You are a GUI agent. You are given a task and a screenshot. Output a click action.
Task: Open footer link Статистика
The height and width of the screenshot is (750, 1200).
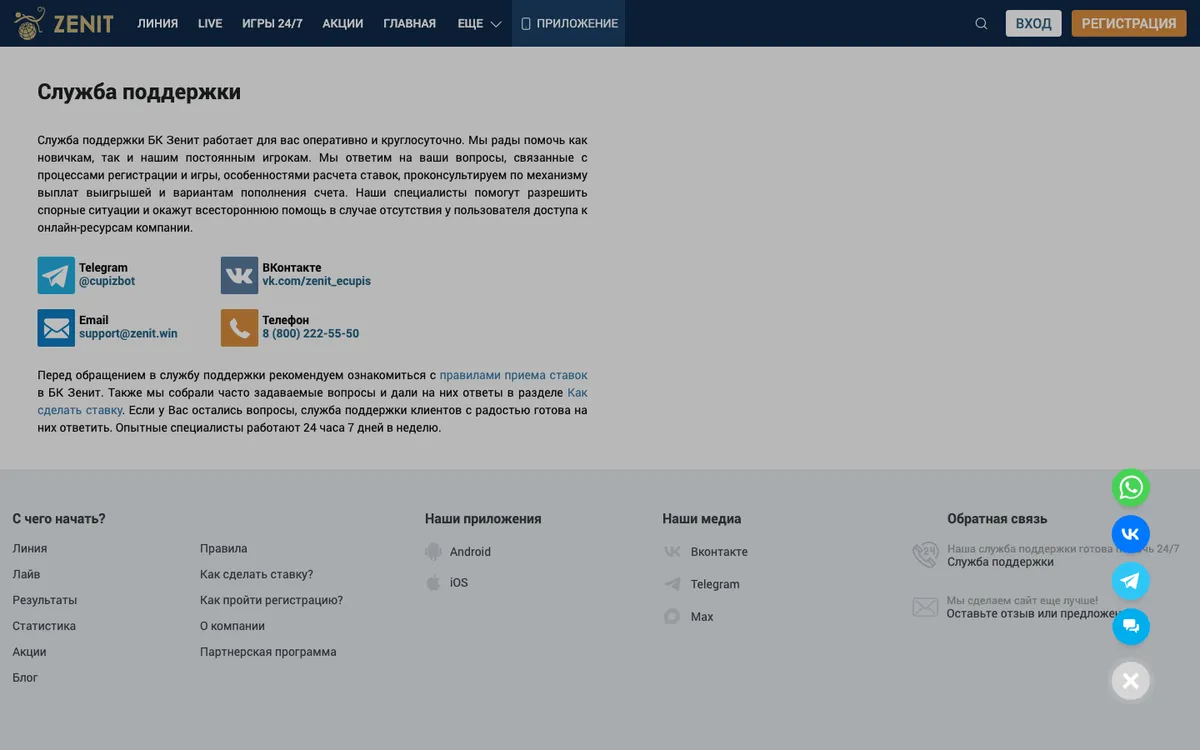(x=44, y=626)
